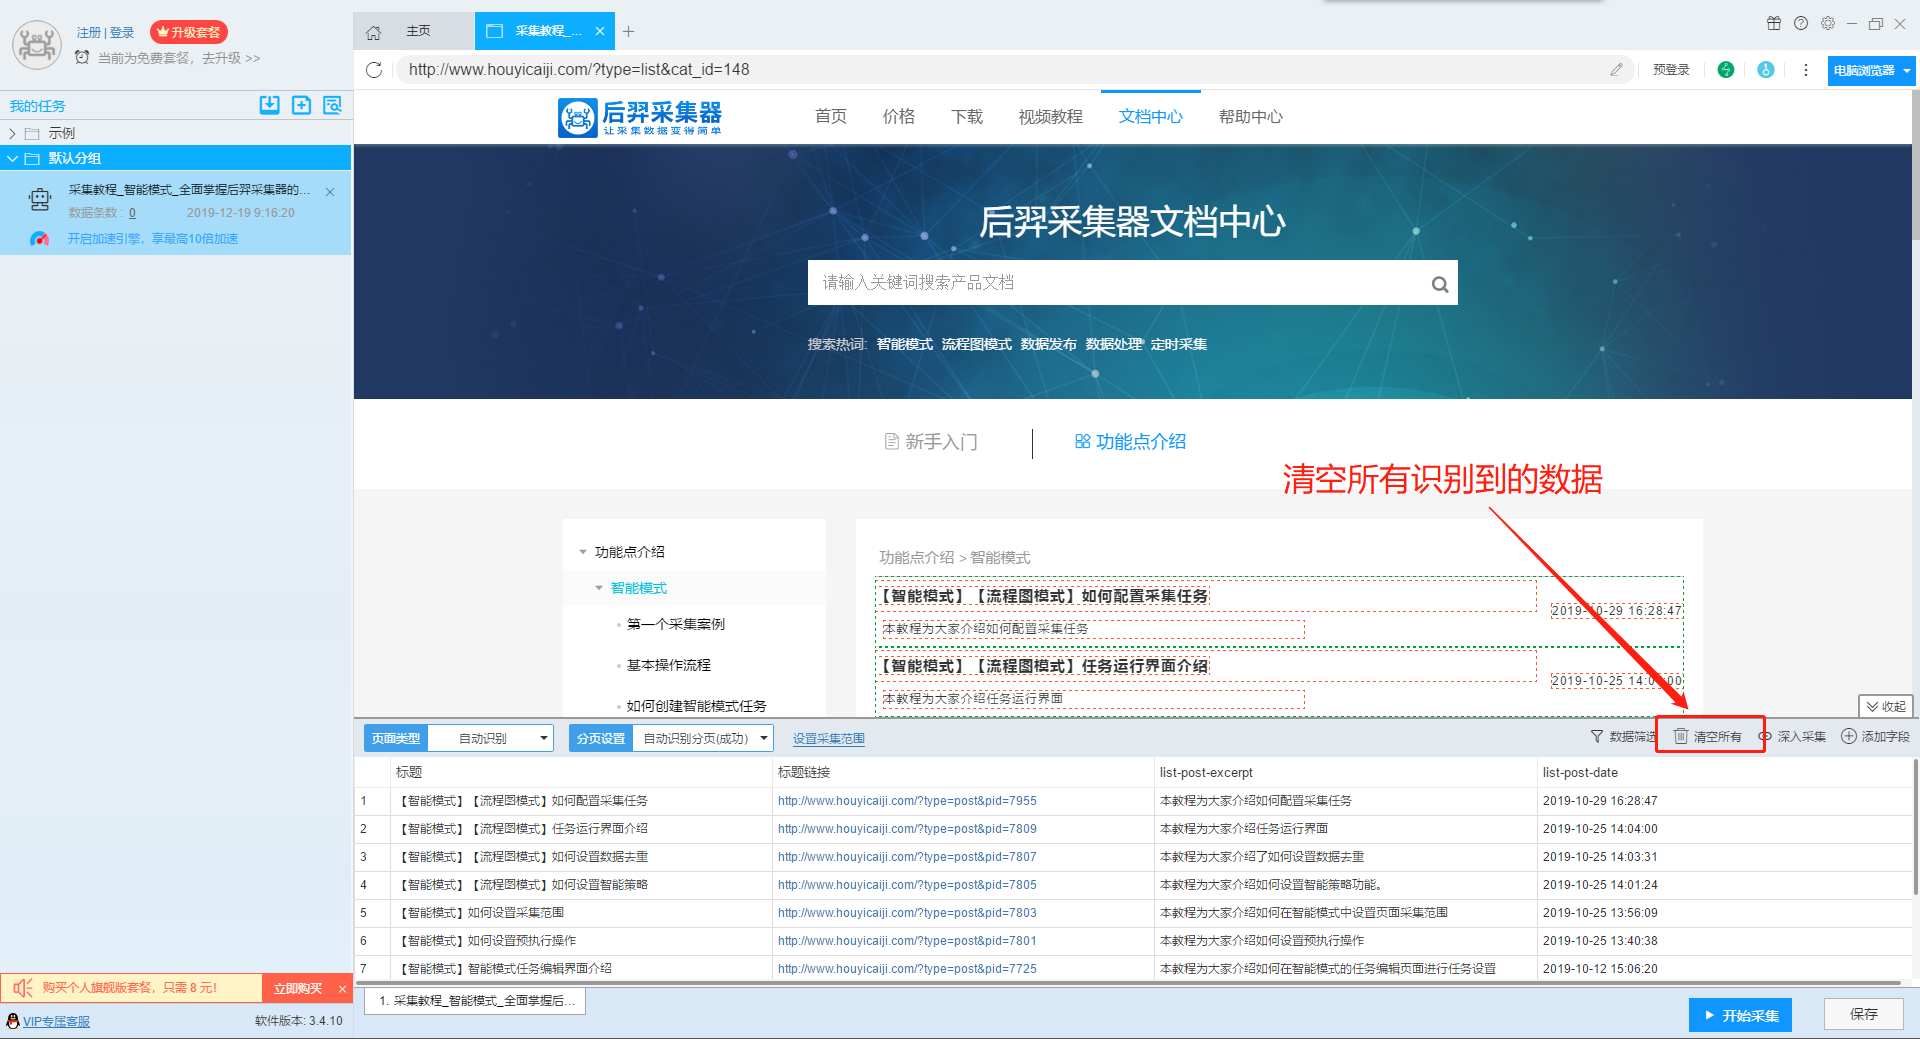Click the 数据筛选 filter funnel button
Screen dimensions: 1920x1039
[1623, 737]
